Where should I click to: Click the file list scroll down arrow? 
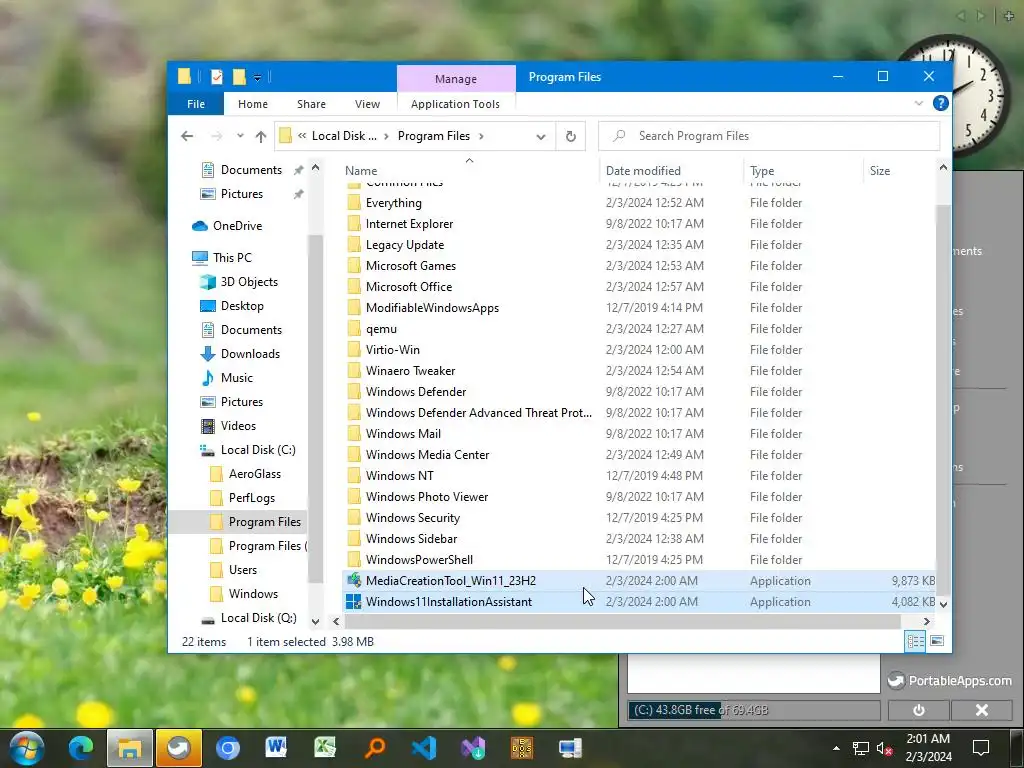click(x=943, y=605)
